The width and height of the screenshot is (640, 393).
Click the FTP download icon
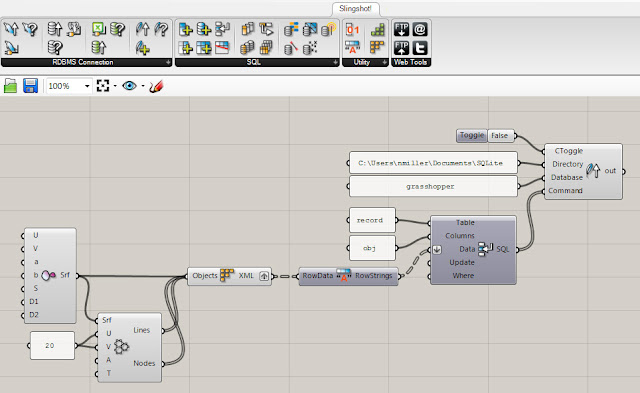(401, 29)
